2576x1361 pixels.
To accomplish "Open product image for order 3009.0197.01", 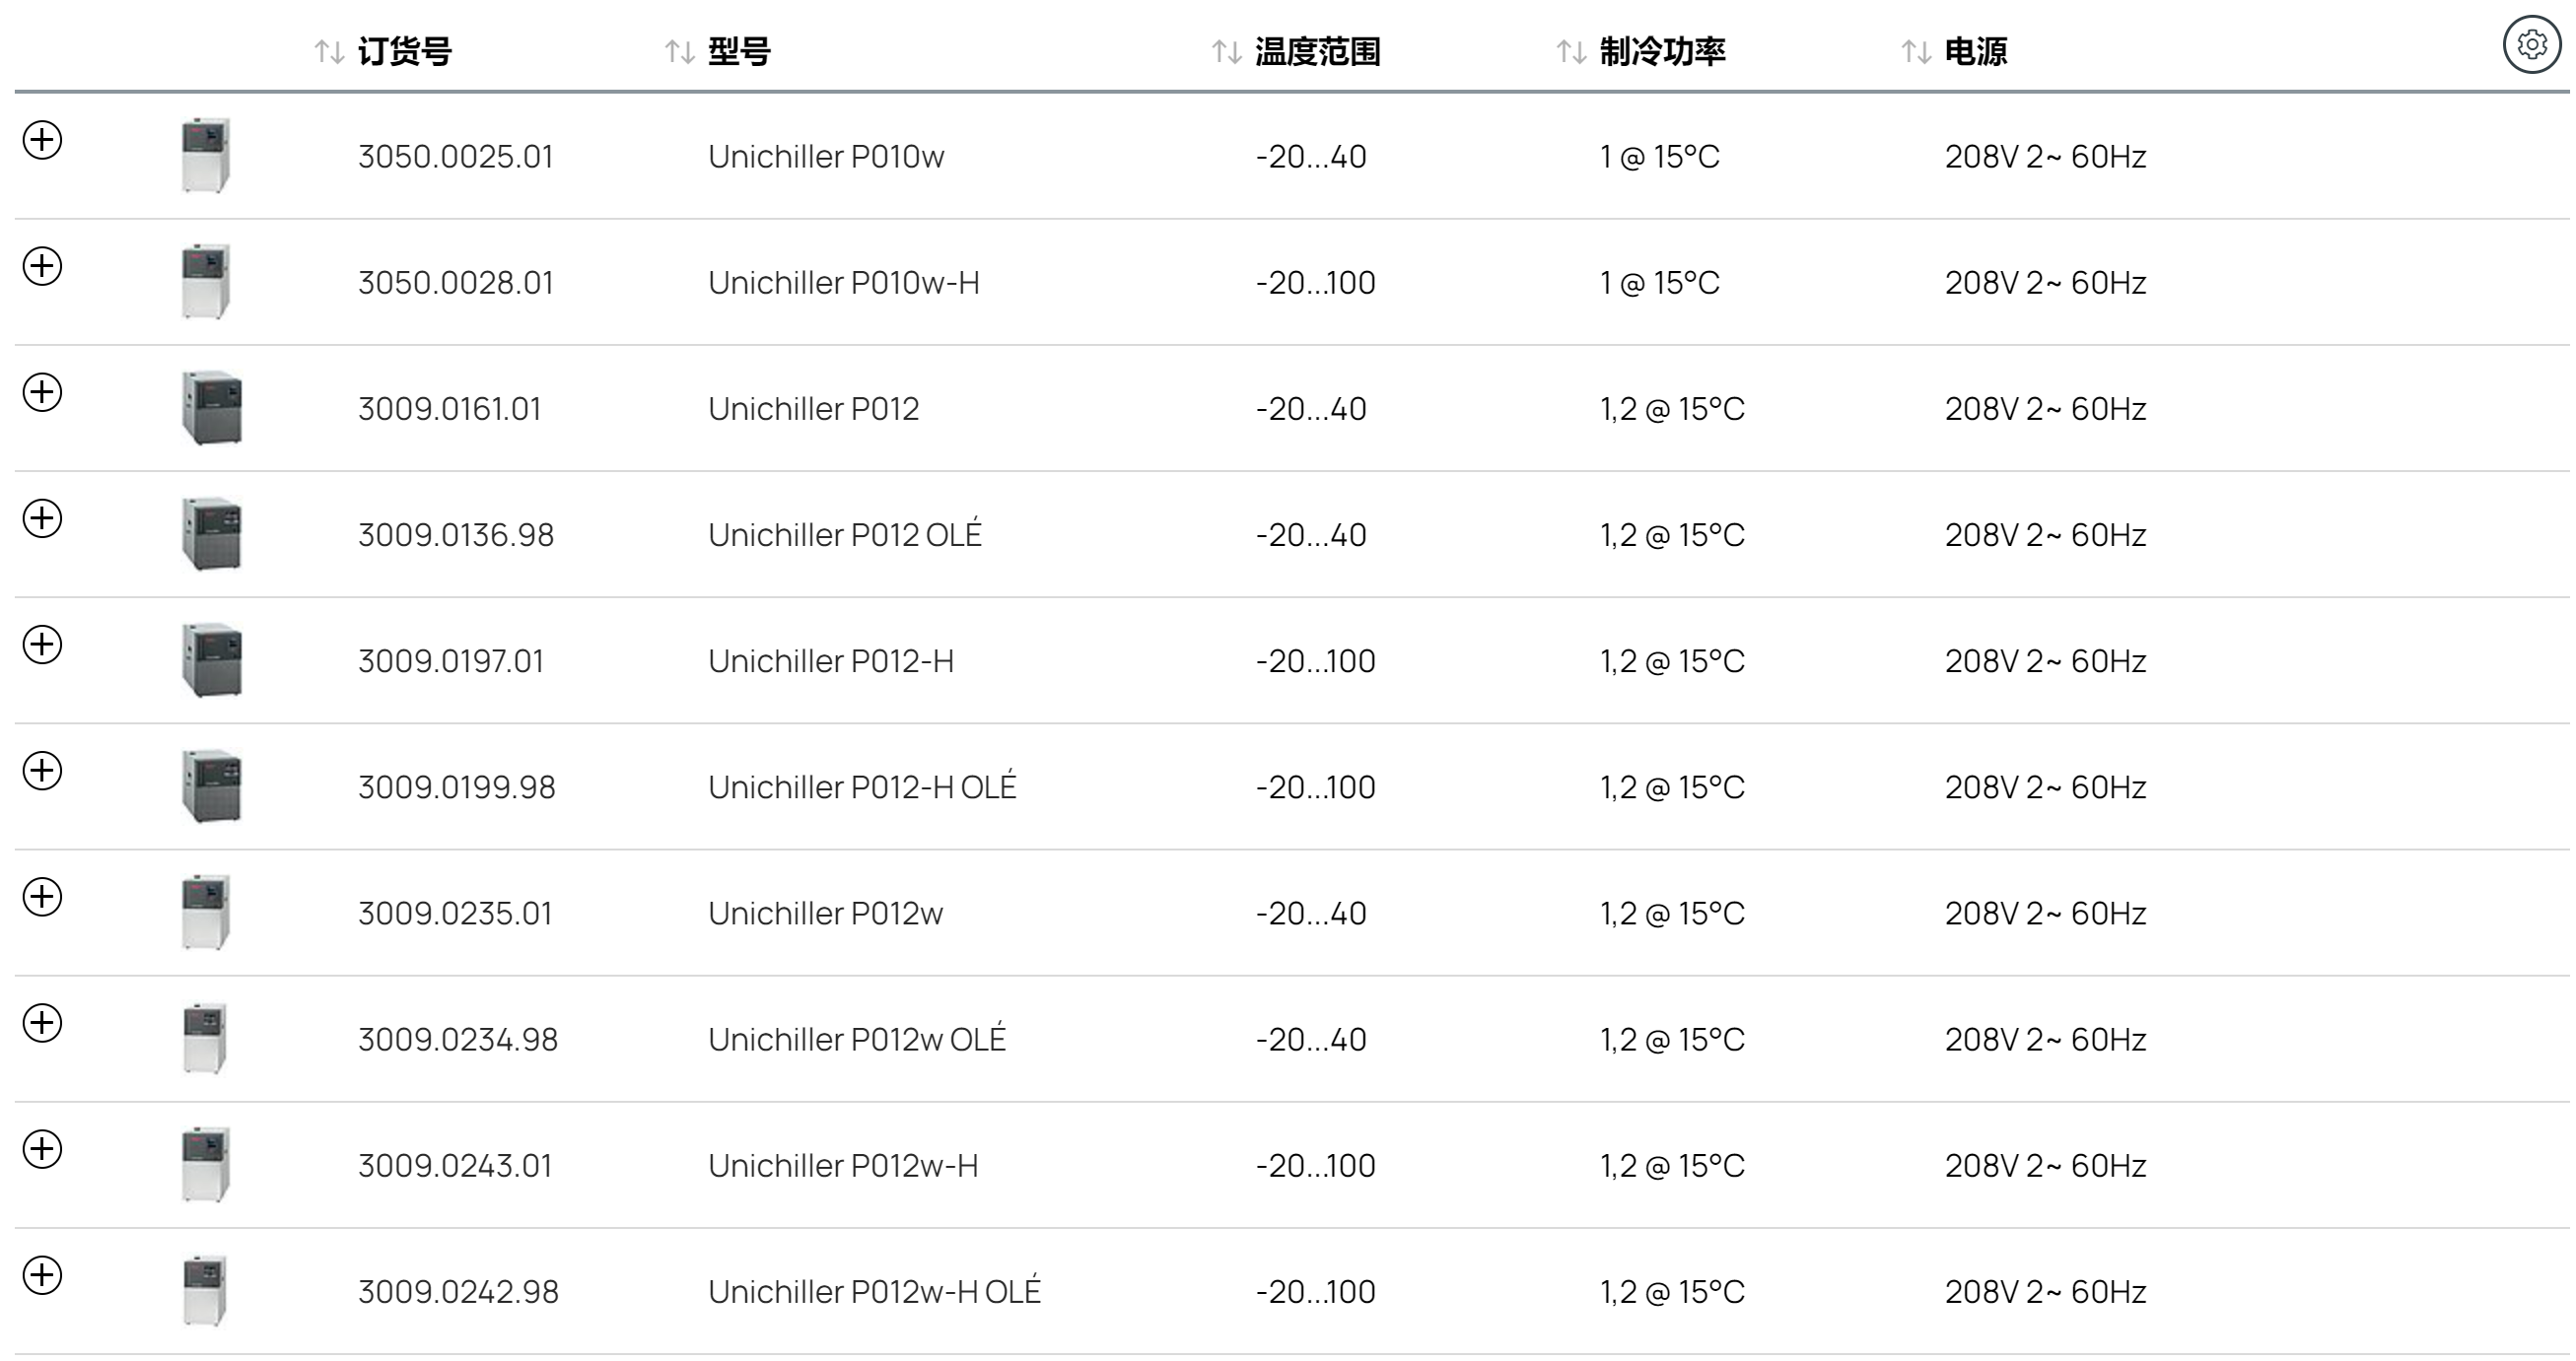I will [x=212, y=660].
